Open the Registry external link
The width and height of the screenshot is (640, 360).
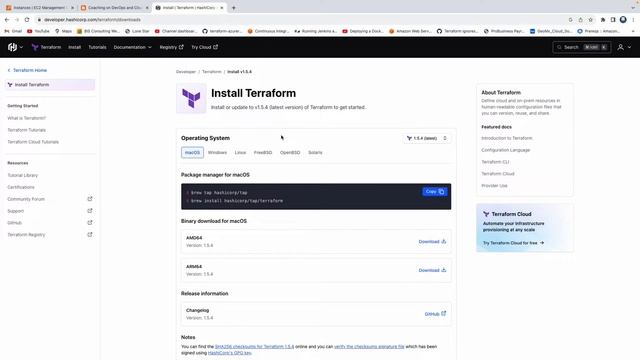[x=171, y=47]
